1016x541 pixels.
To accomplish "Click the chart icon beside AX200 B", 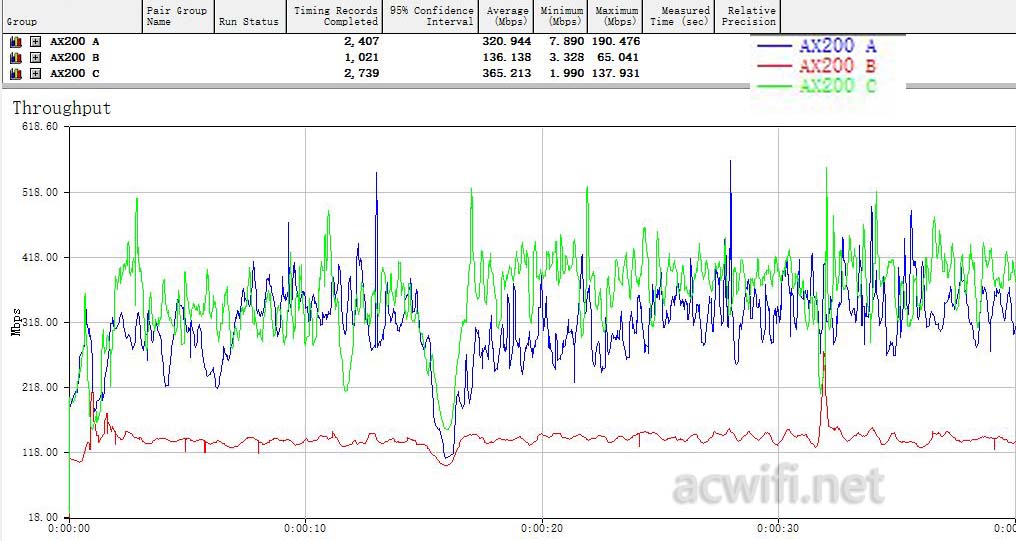I will point(16,58).
